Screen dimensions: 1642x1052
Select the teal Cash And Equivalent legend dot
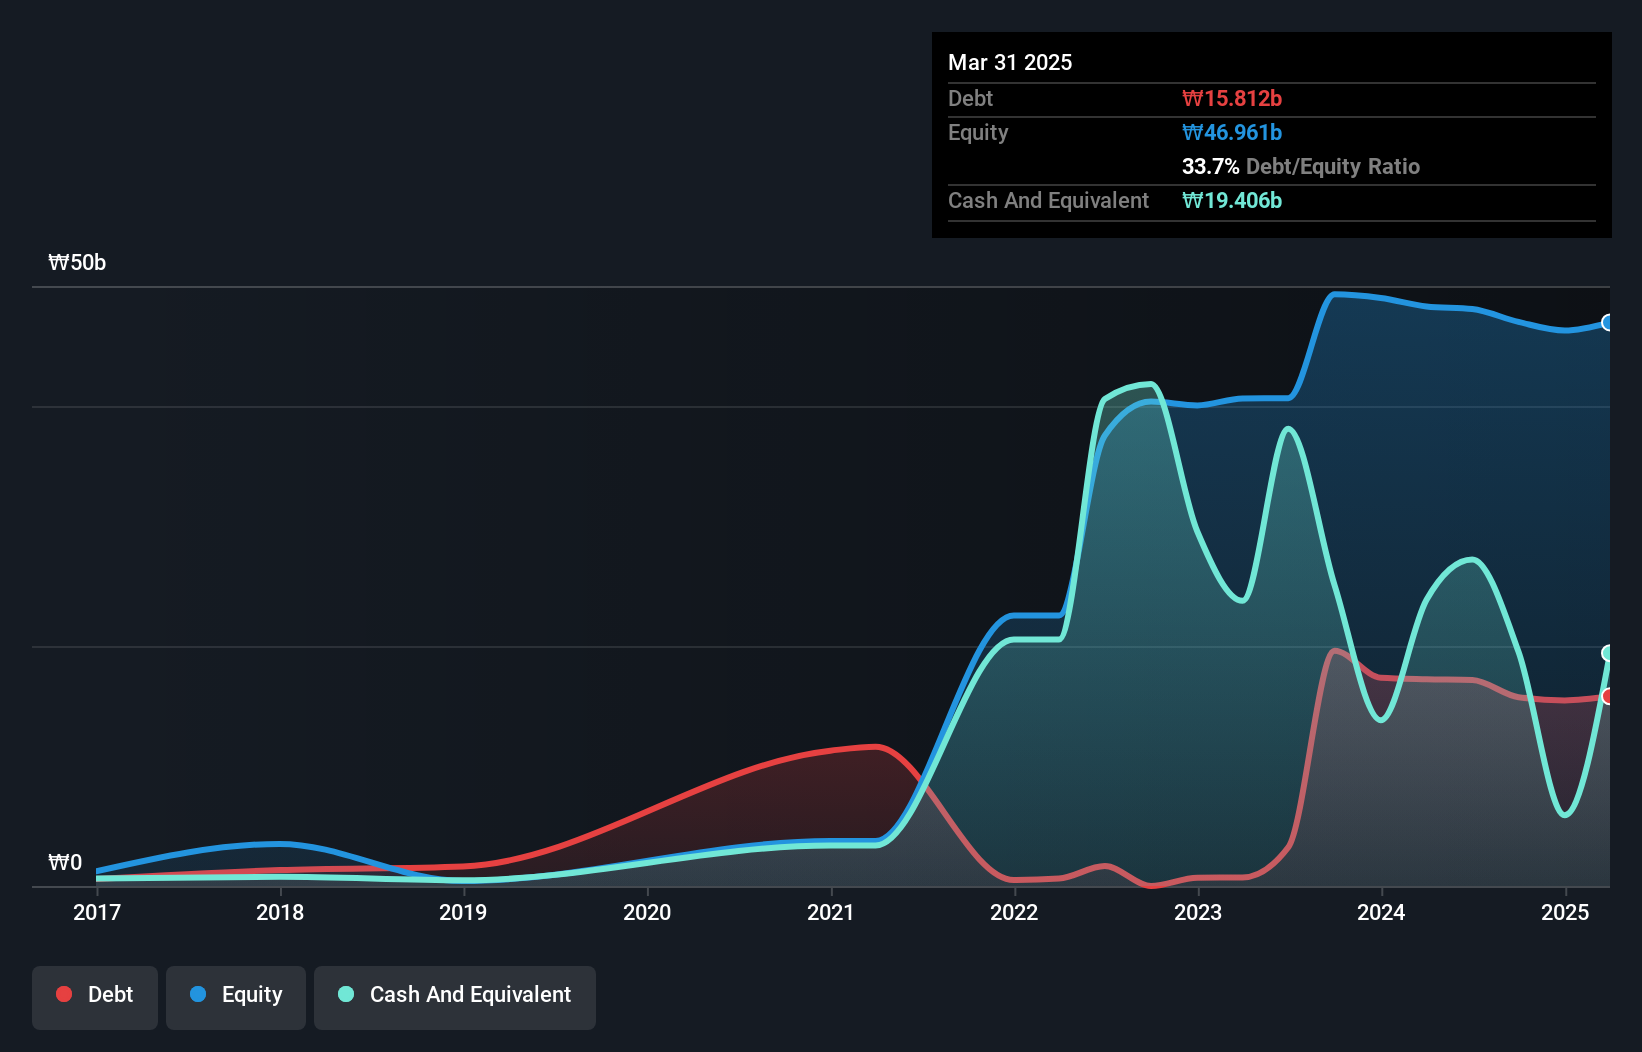coord(345,994)
